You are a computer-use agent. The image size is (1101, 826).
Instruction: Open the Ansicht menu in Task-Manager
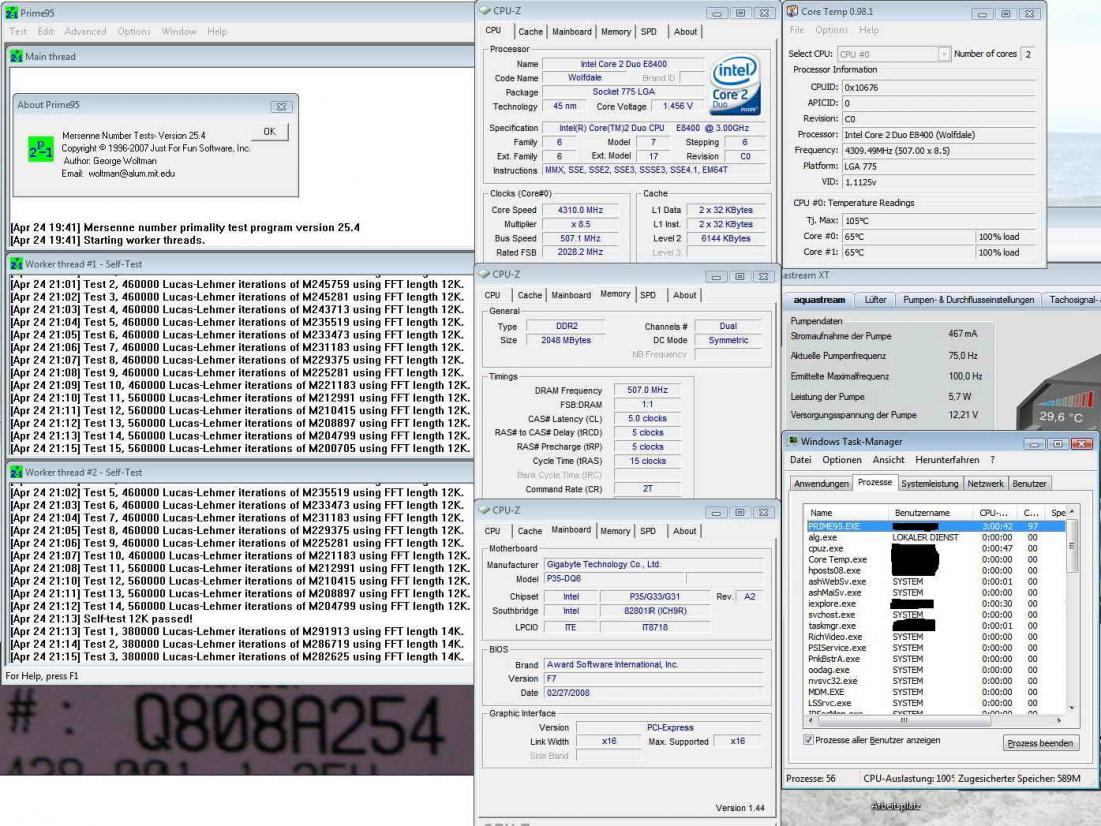pyautogui.click(x=888, y=460)
